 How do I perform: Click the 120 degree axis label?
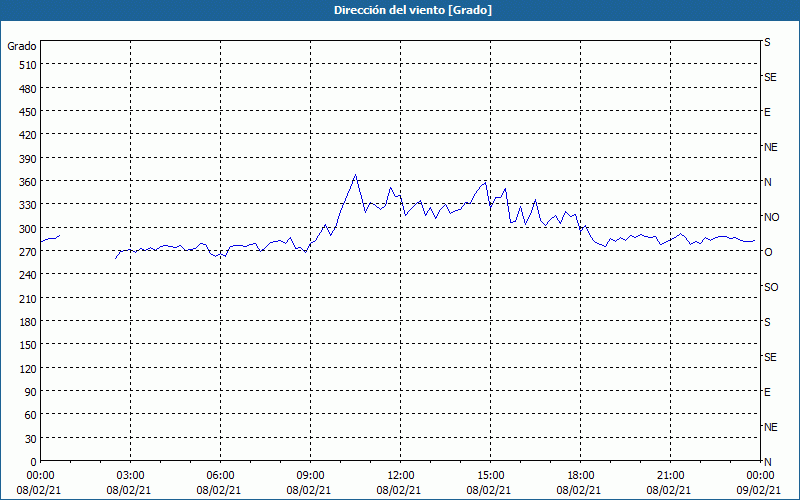point(28,368)
